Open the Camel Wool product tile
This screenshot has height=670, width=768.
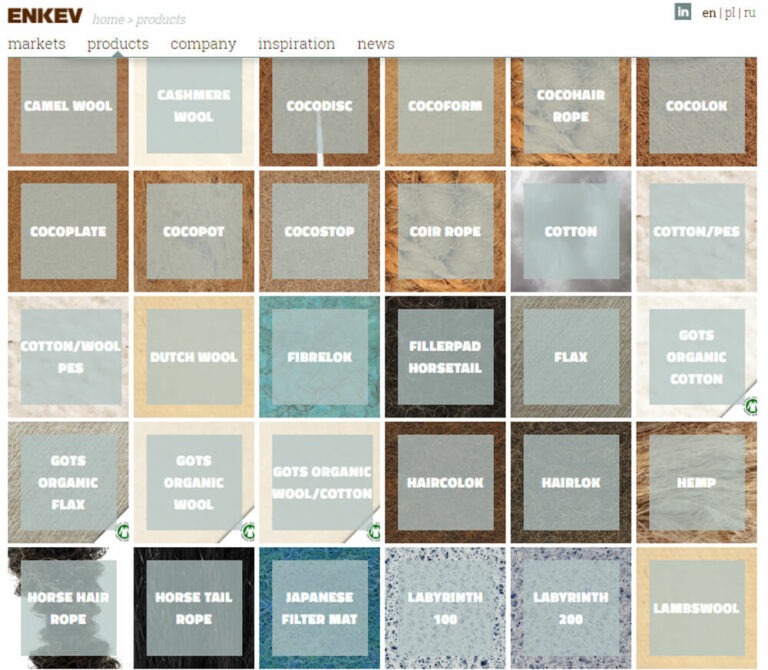(x=68, y=106)
